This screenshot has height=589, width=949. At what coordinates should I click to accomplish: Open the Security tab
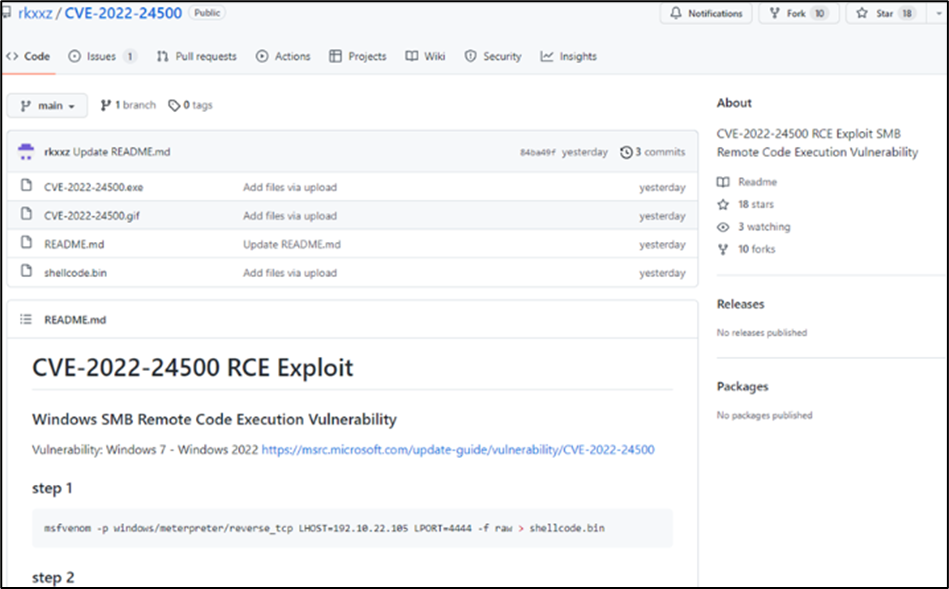493,56
